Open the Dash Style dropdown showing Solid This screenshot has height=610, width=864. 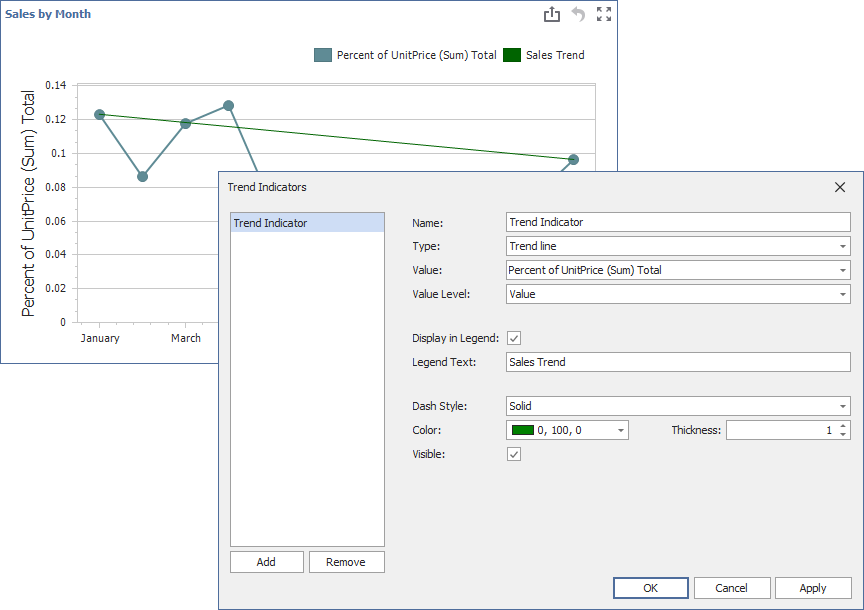pos(842,406)
